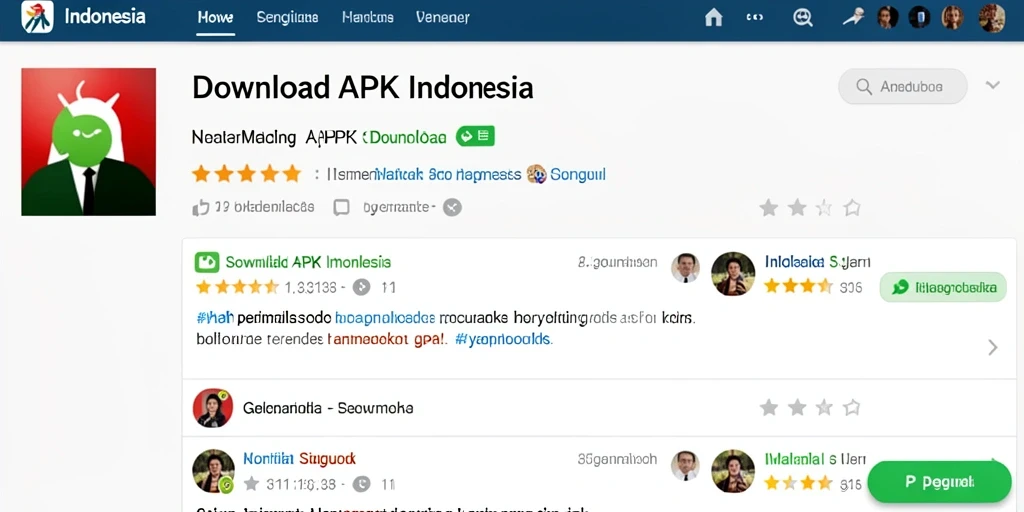Open the Nontilai Sirguock name link
This screenshot has width=1024, height=512.
pos(299,459)
